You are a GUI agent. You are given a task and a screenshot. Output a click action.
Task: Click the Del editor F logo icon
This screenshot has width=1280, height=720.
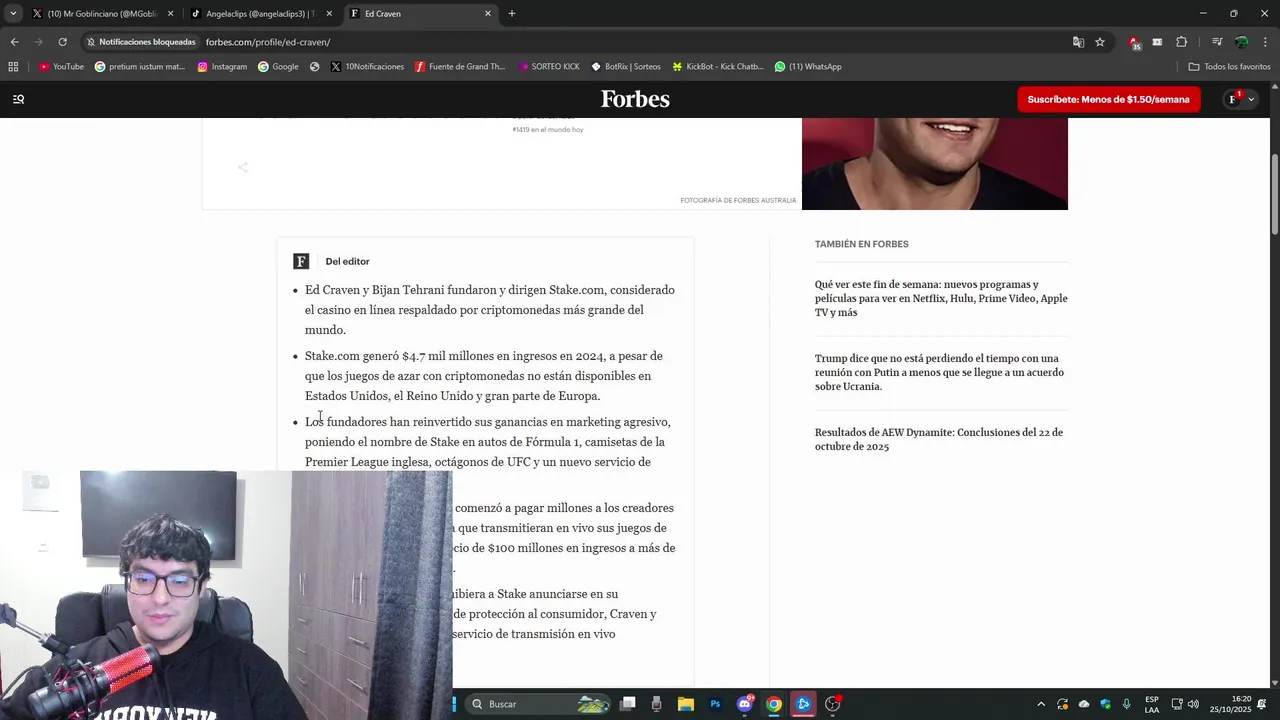(301, 261)
